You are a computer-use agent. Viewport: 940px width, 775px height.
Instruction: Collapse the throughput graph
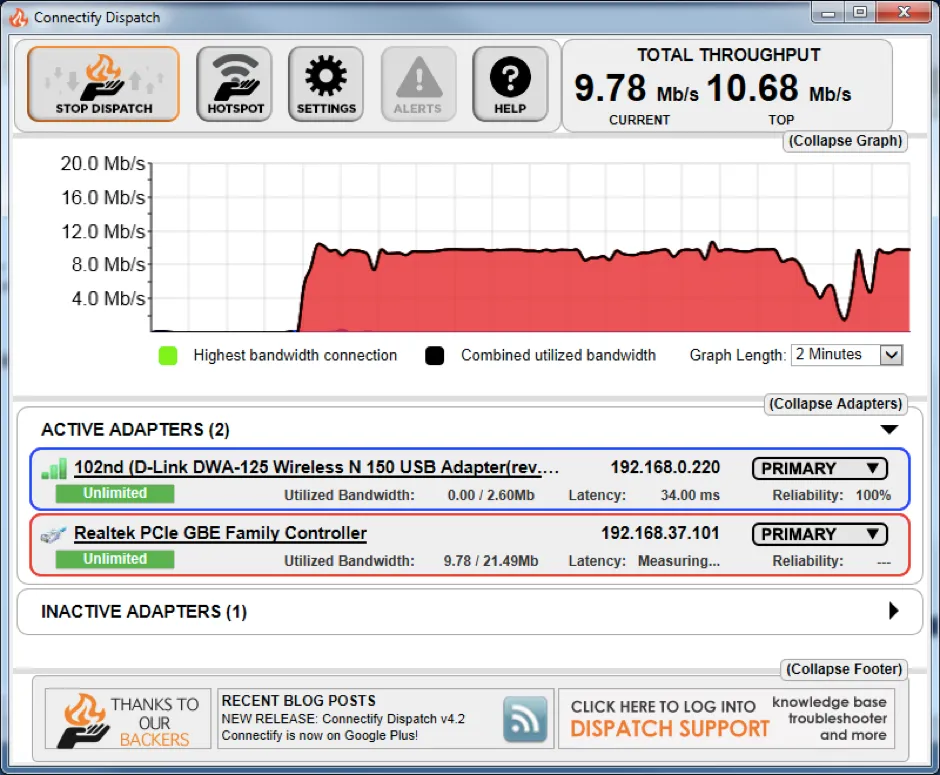[845, 141]
